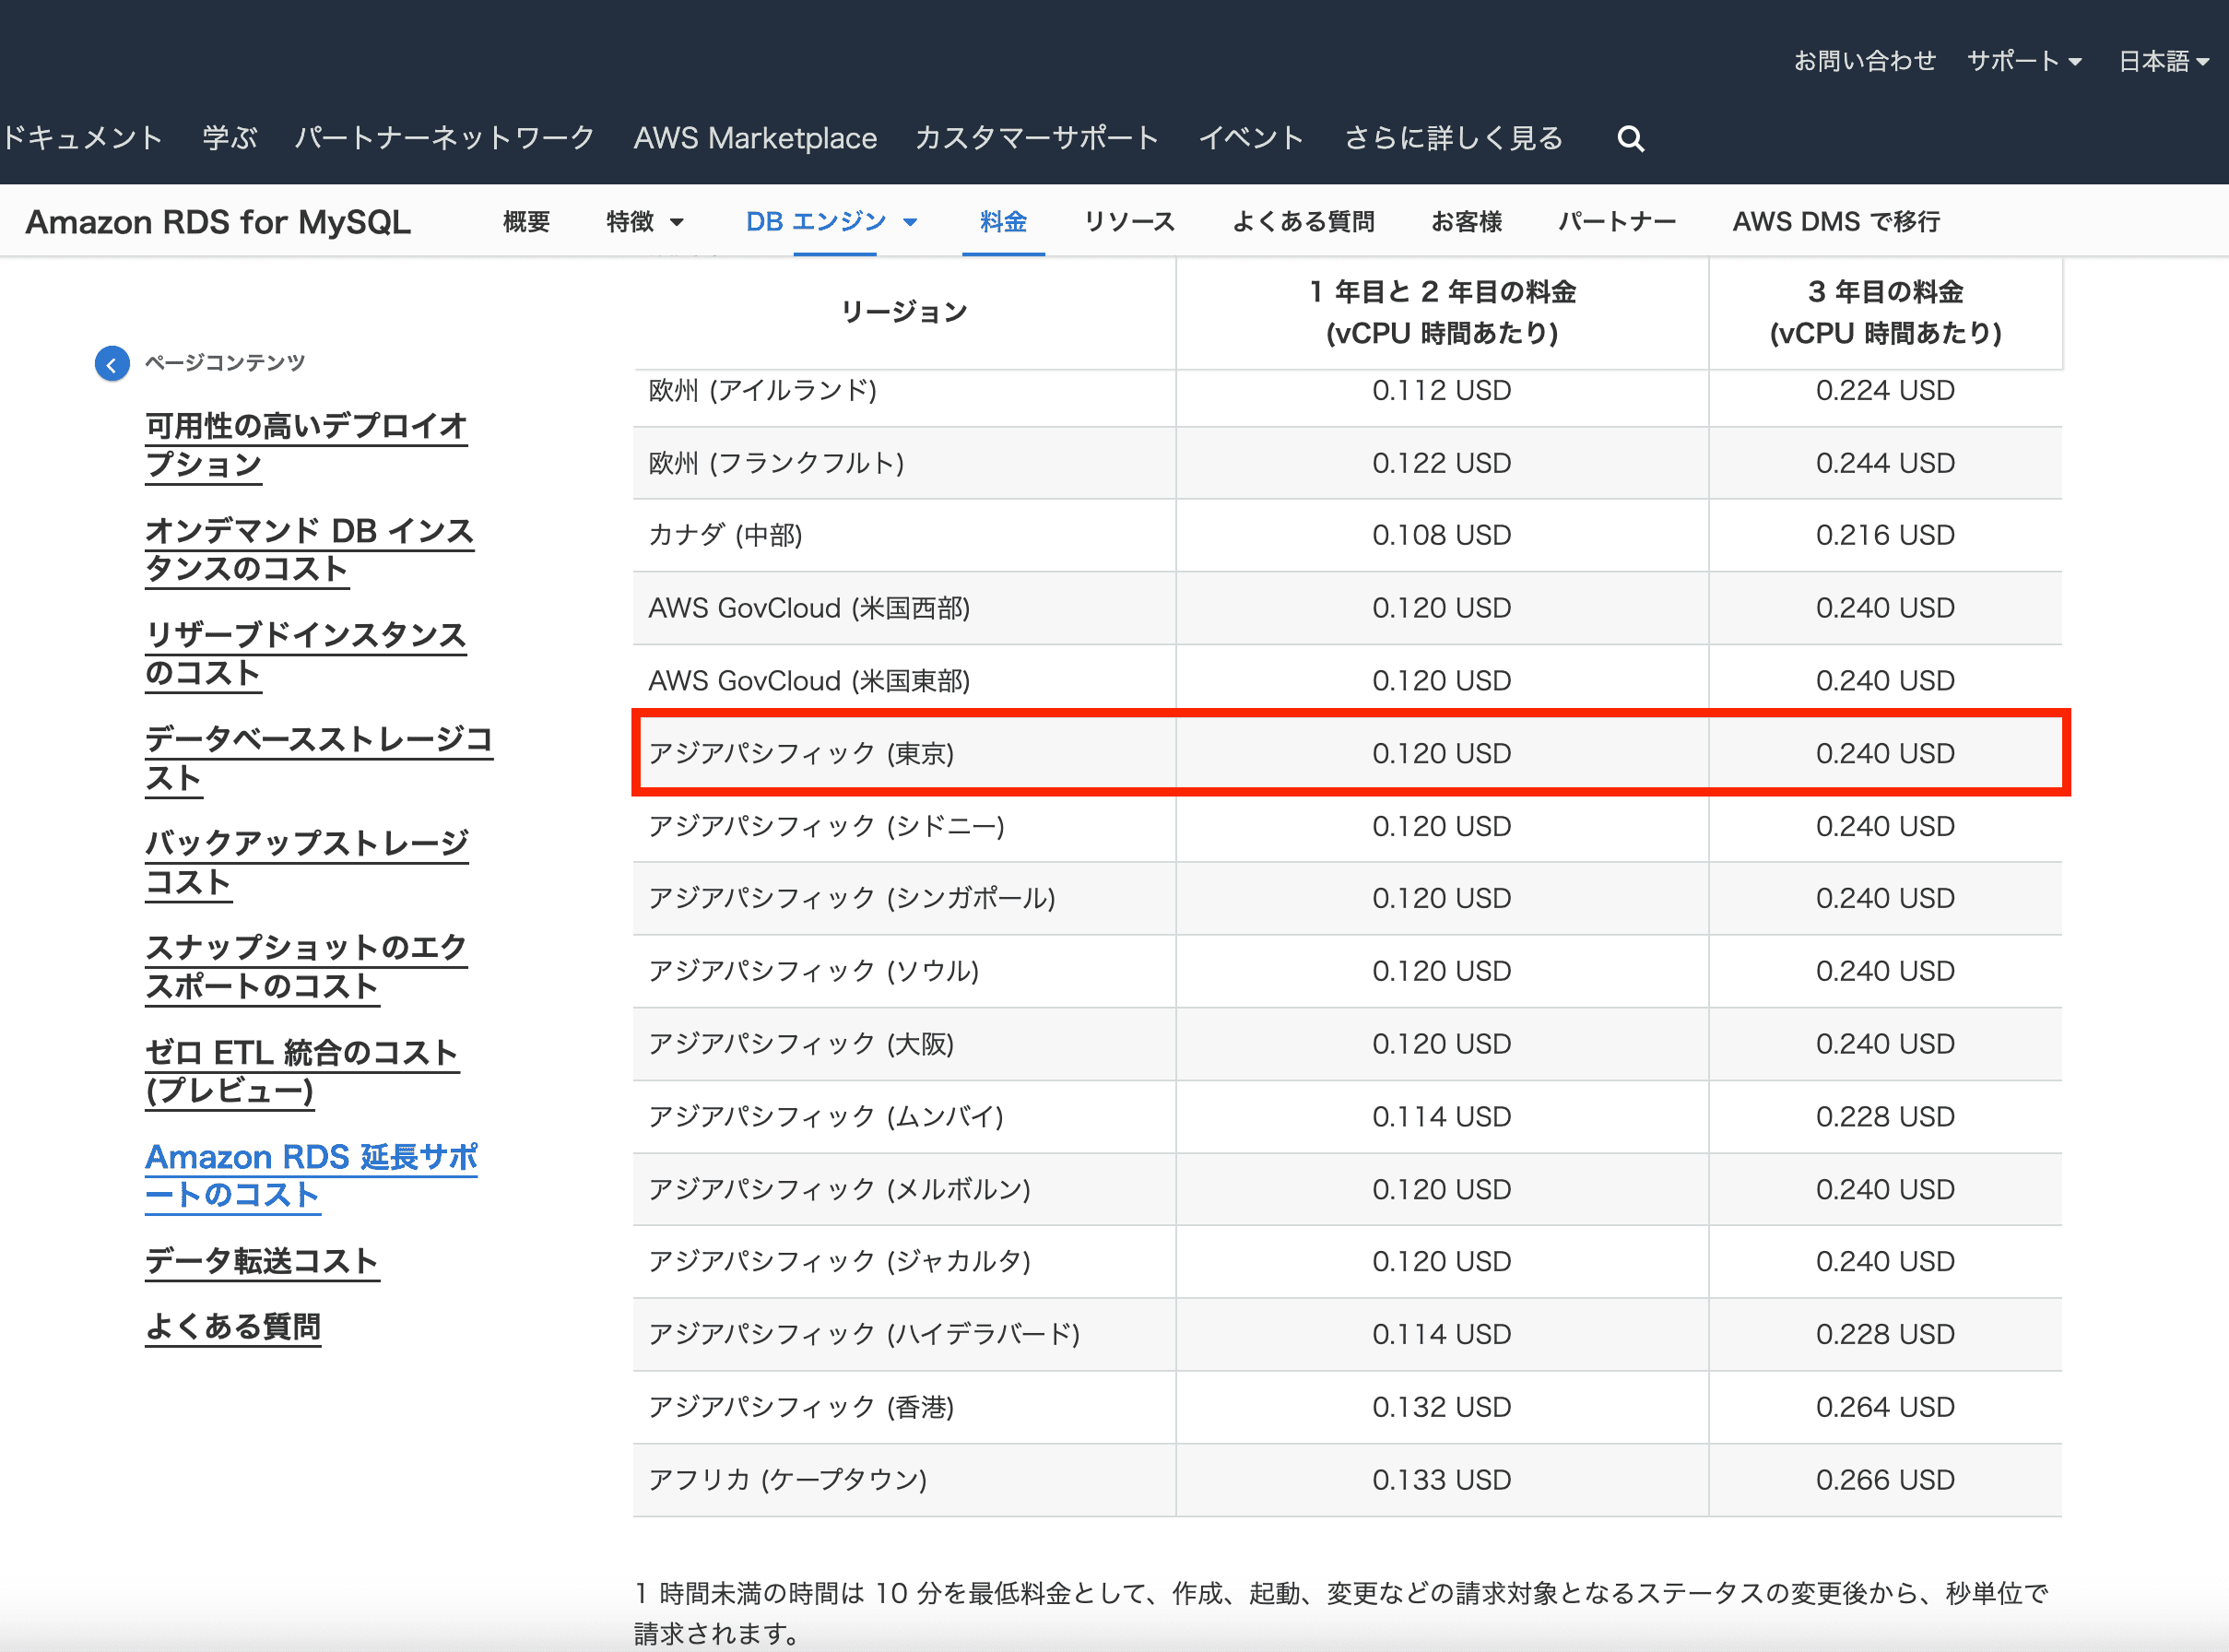Click the 0.112 USD price for Ireland
Image resolution: width=2229 pixels, height=1652 pixels.
pos(1441,390)
